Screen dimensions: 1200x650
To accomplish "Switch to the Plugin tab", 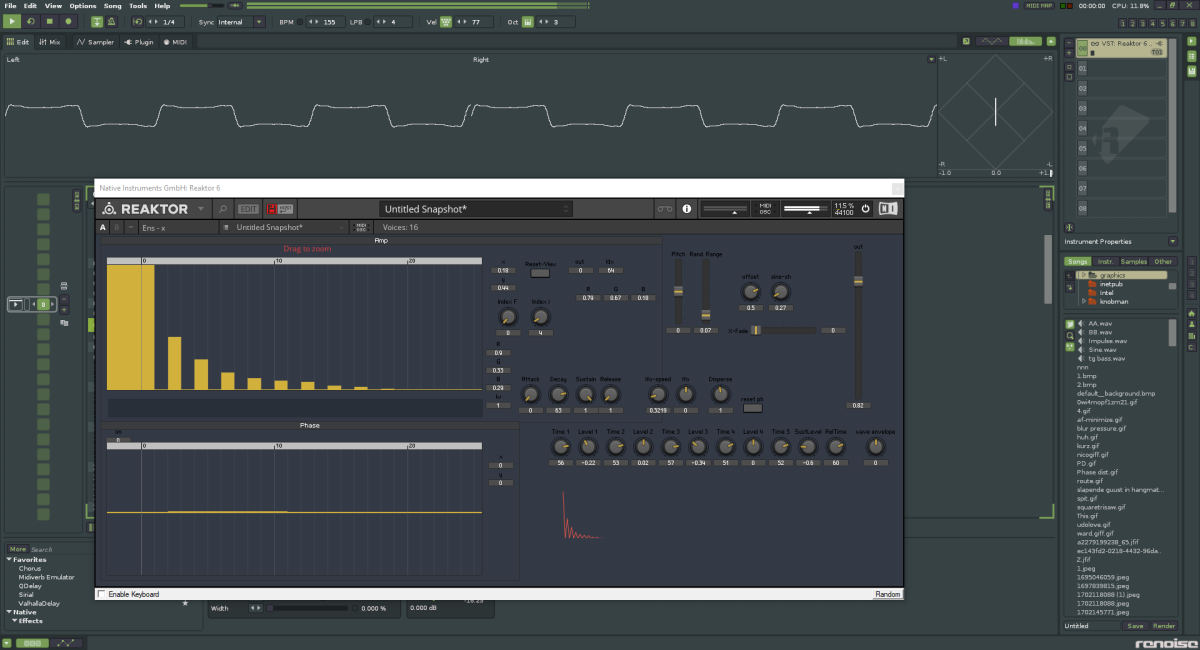I will (139, 42).
